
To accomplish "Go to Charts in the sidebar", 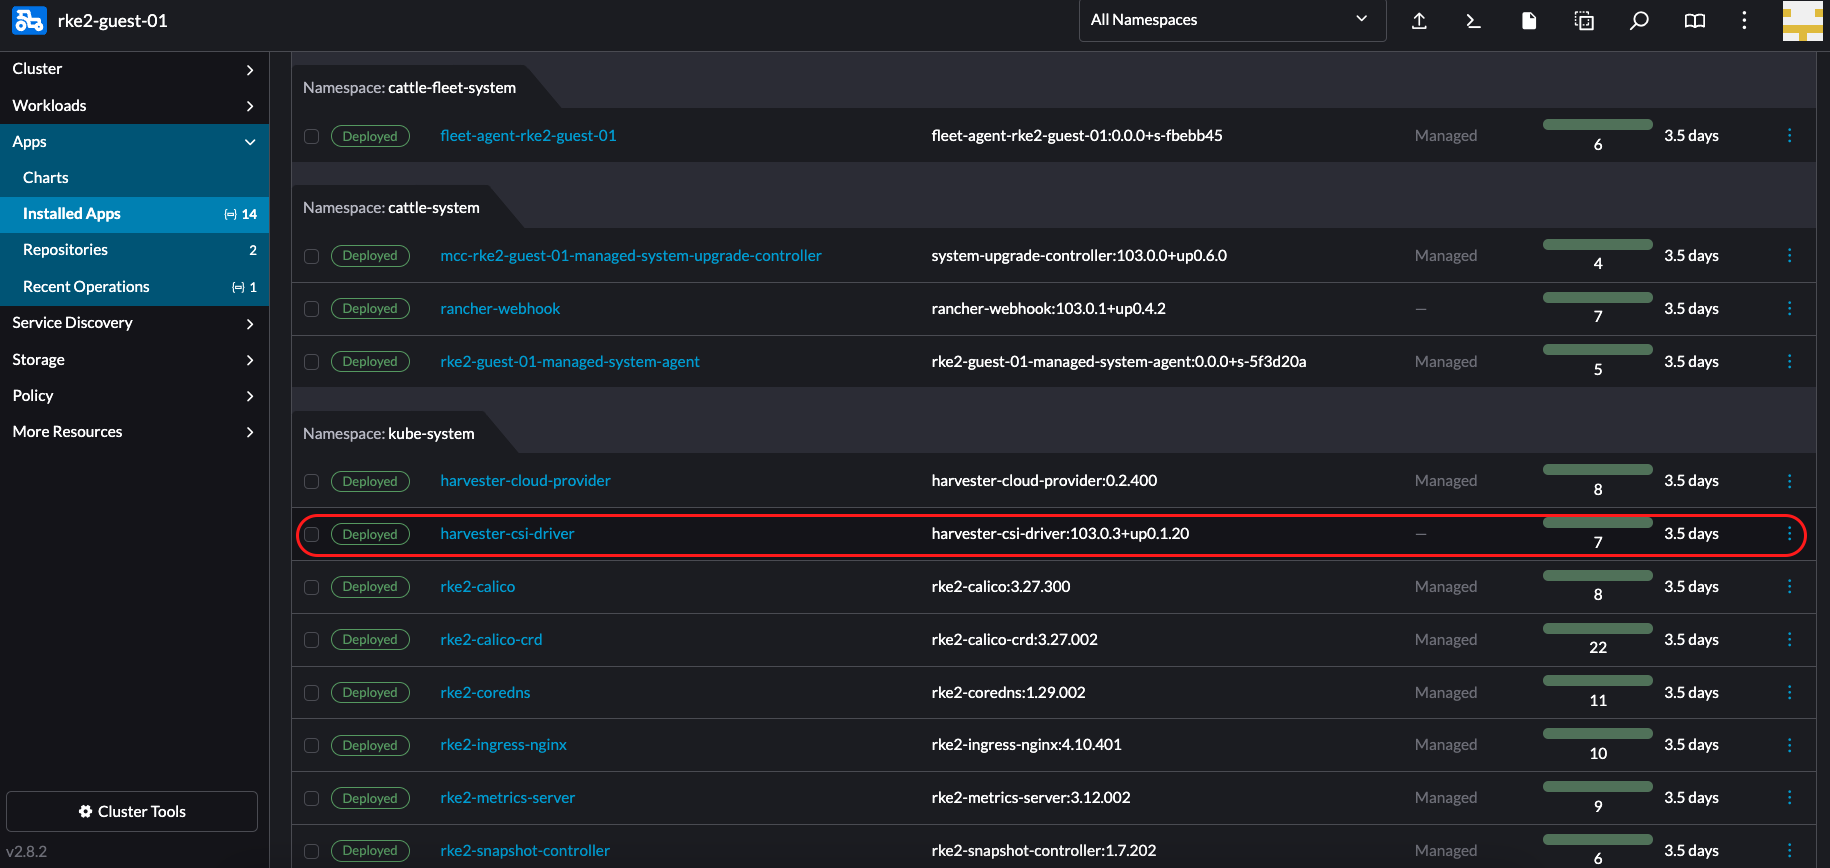I will pyautogui.click(x=46, y=178).
